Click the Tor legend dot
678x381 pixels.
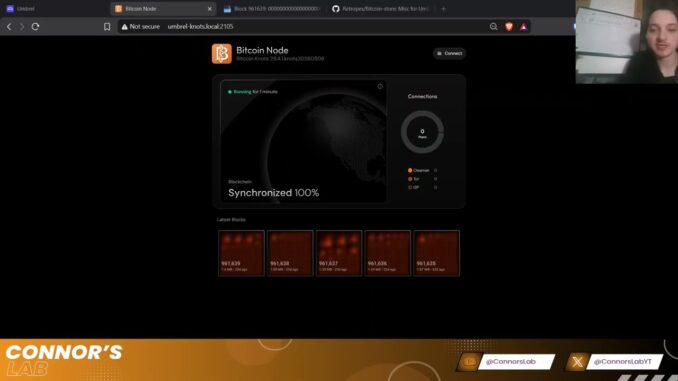coord(410,179)
